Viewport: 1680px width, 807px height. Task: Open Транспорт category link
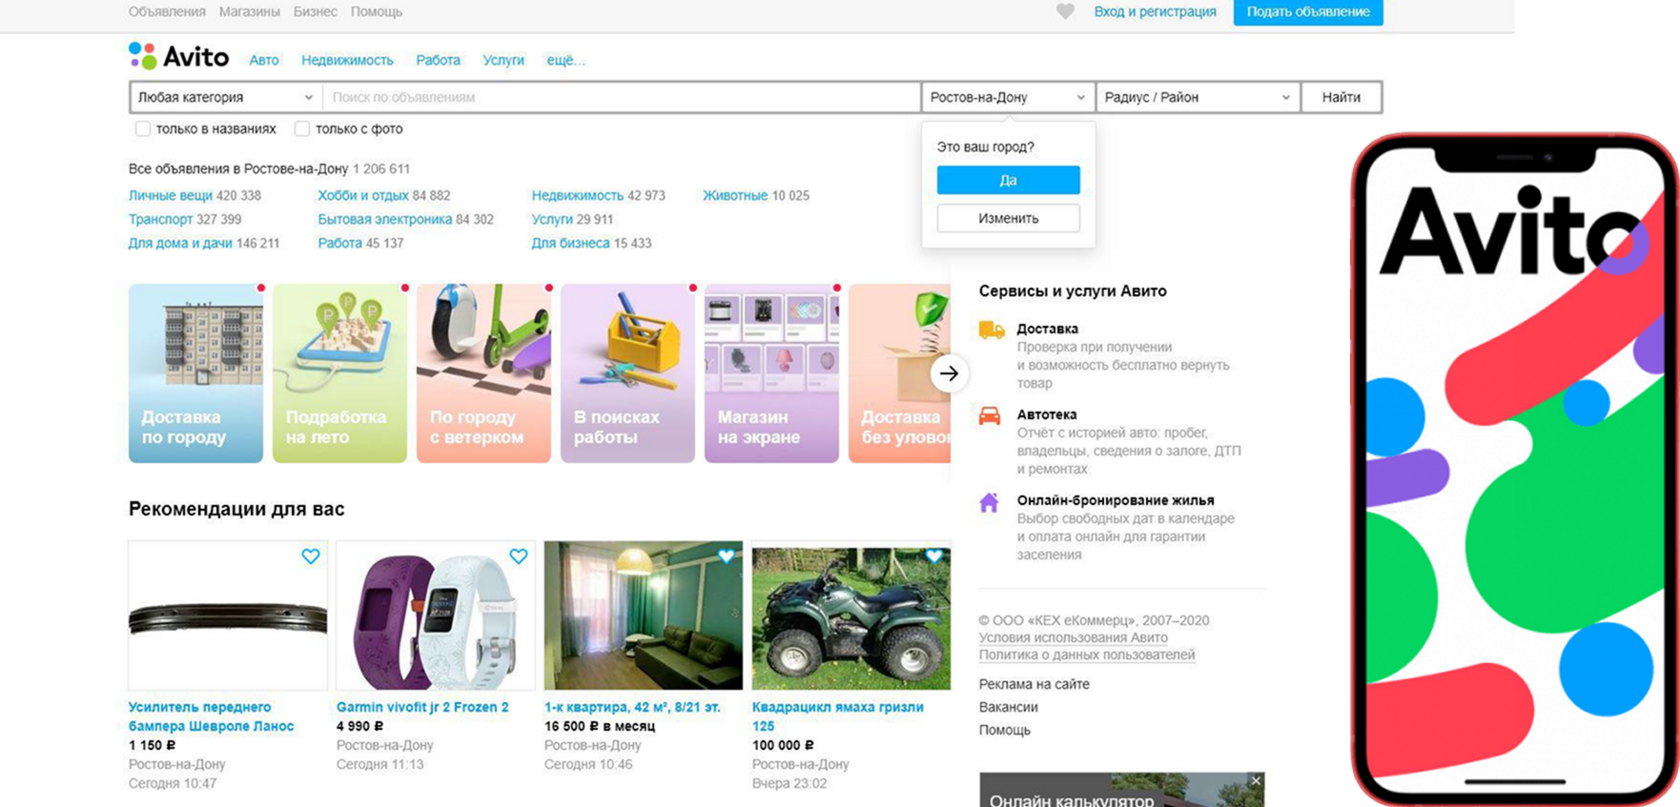tap(160, 219)
